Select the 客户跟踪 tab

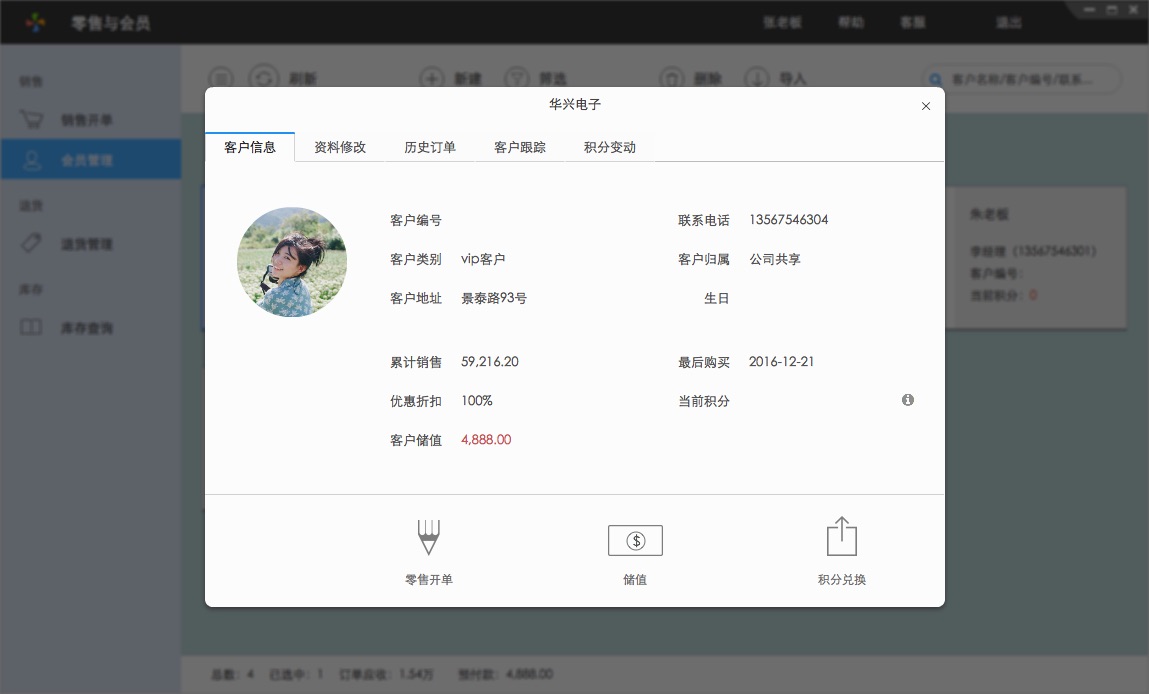(x=520, y=147)
